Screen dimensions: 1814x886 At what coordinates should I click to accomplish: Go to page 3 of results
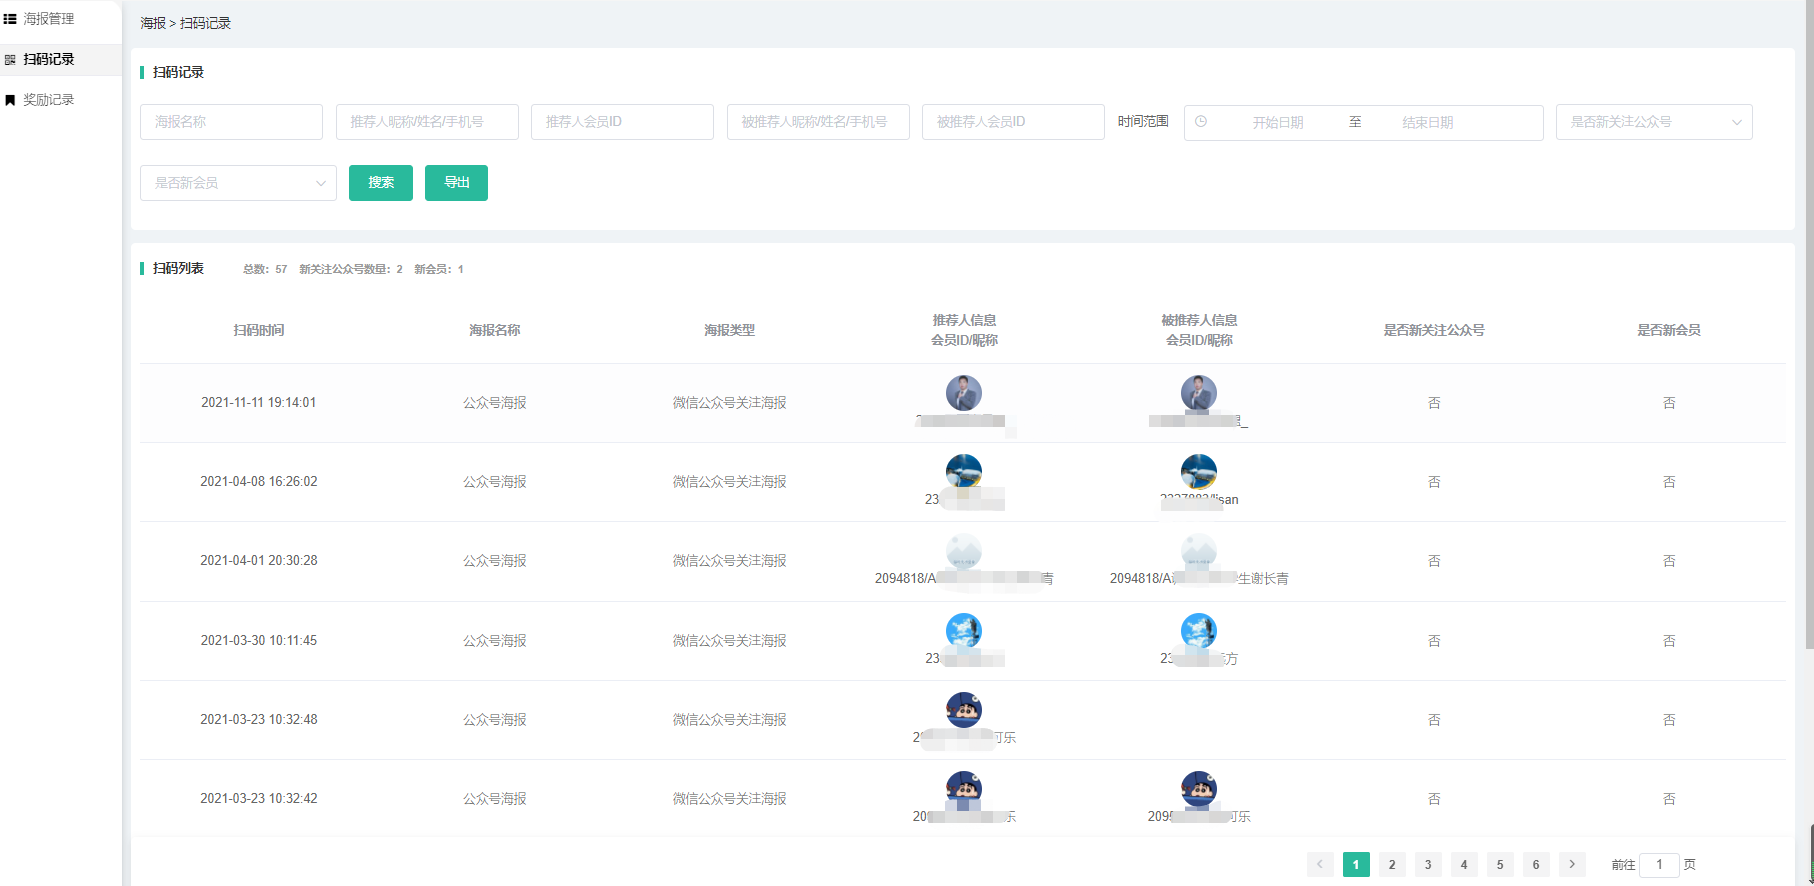pos(1428,865)
